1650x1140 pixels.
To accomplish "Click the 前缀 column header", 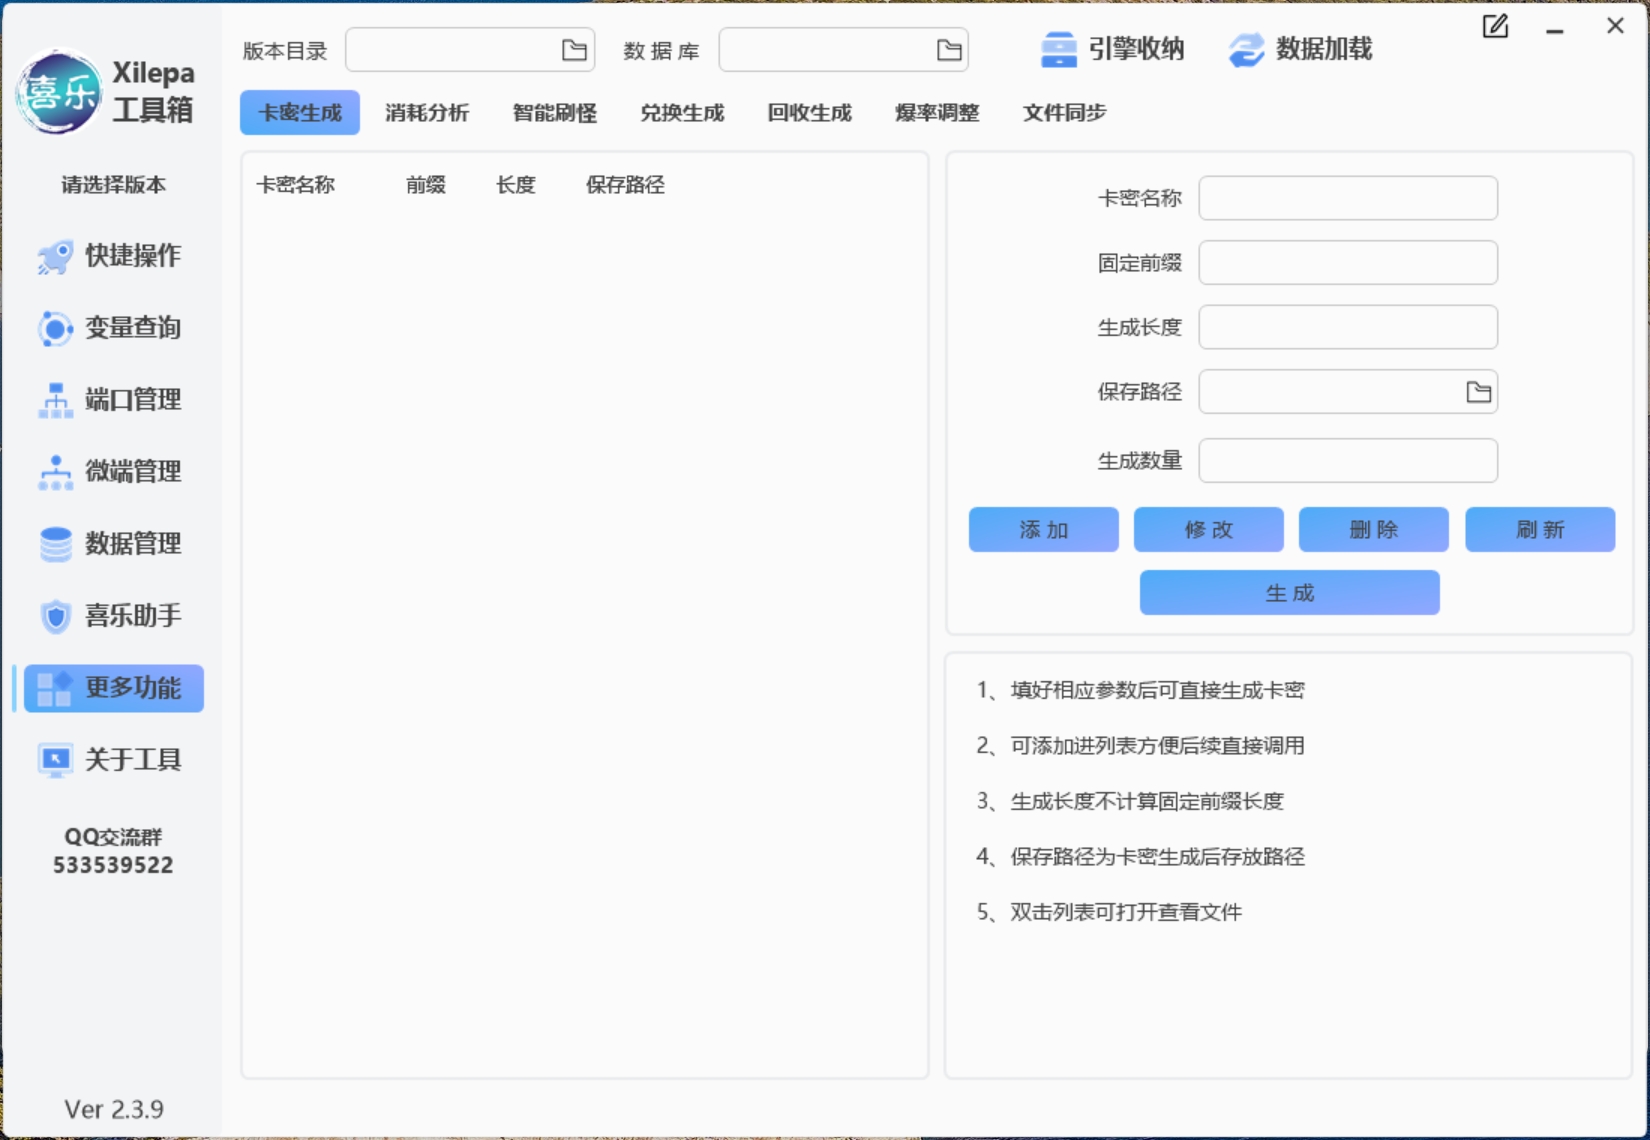I will pyautogui.click(x=425, y=185).
